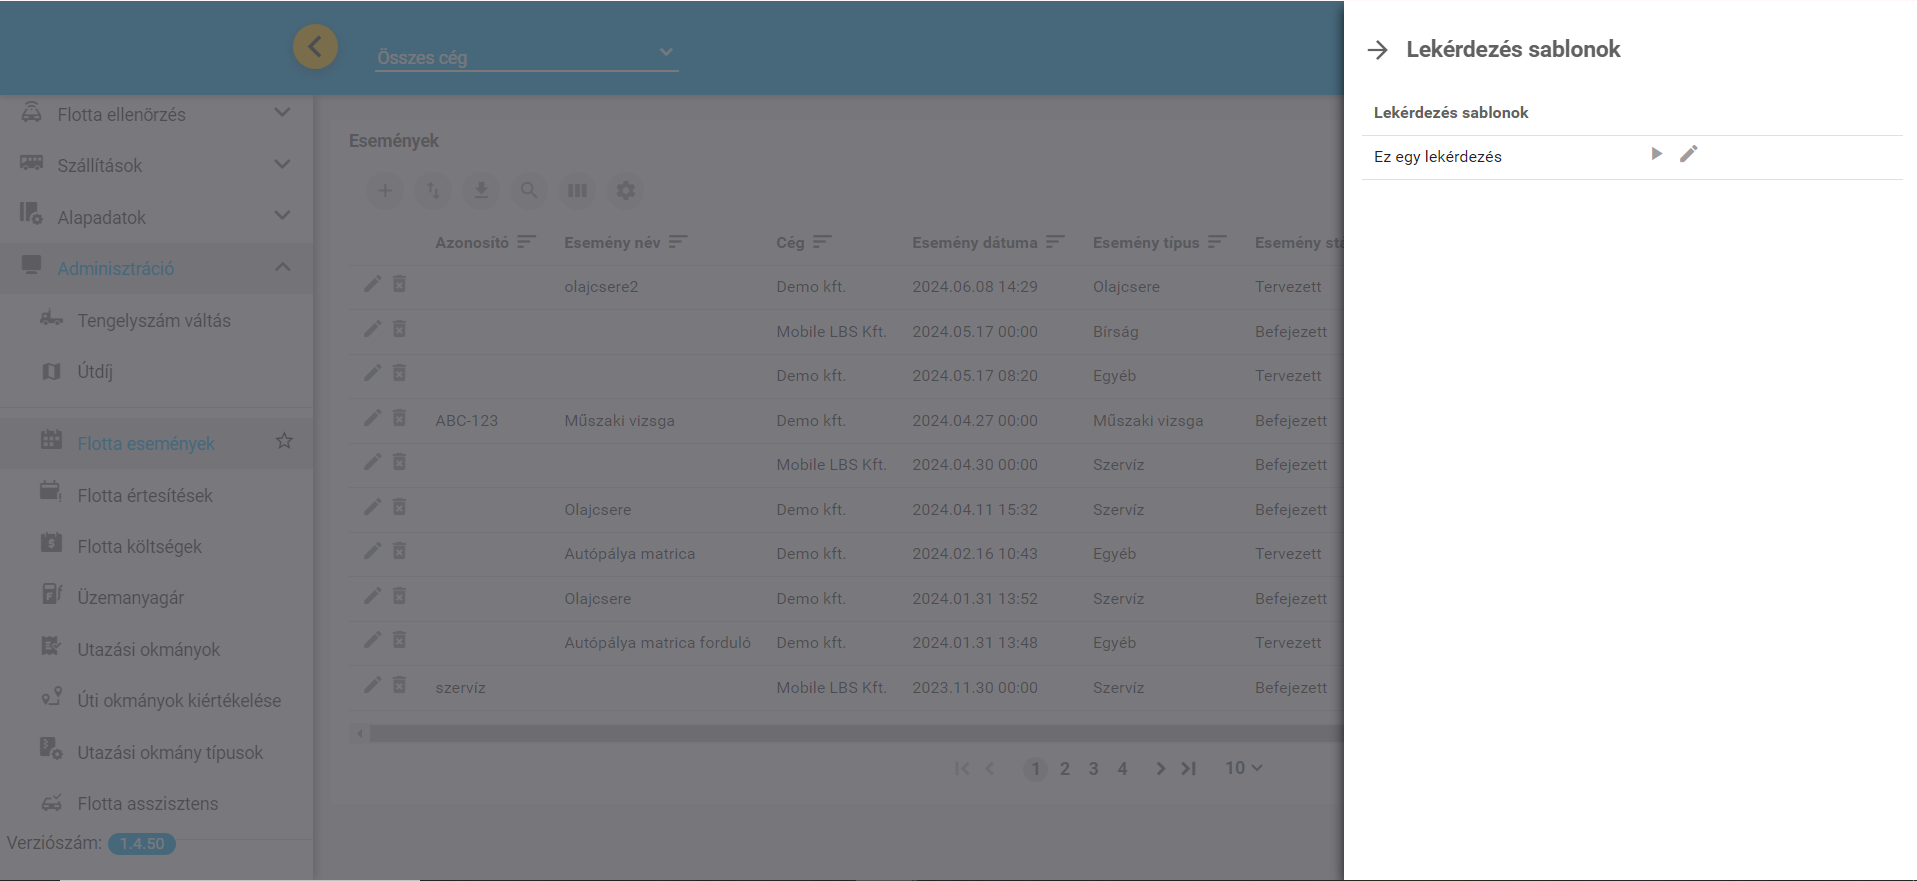1917x881 pixels.
Task: Click the horizontal scrollbar under the table
Action: click(850, 734)
